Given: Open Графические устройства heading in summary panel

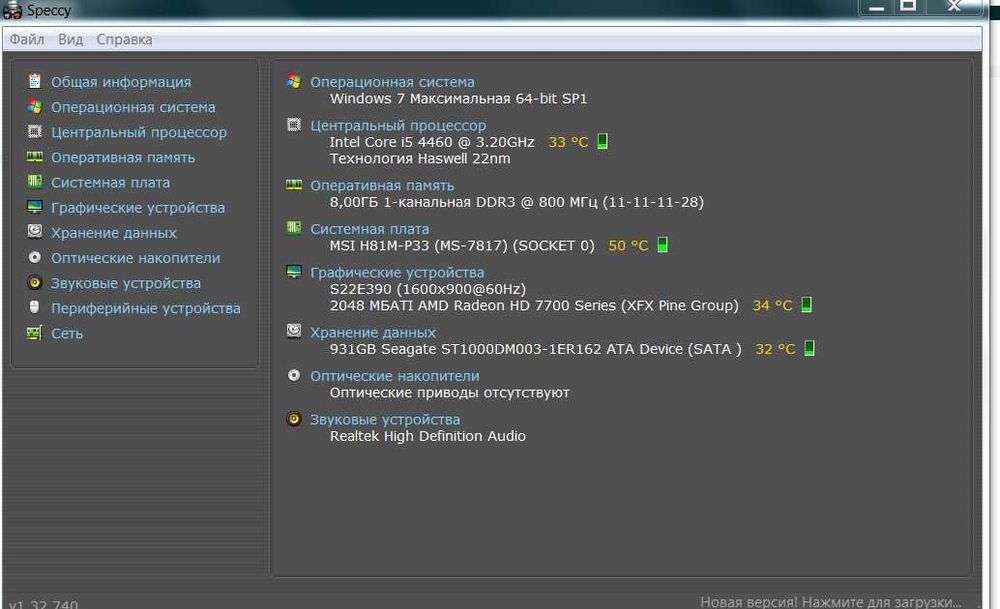Looking at the screenshot, I should tap(397, 272).
